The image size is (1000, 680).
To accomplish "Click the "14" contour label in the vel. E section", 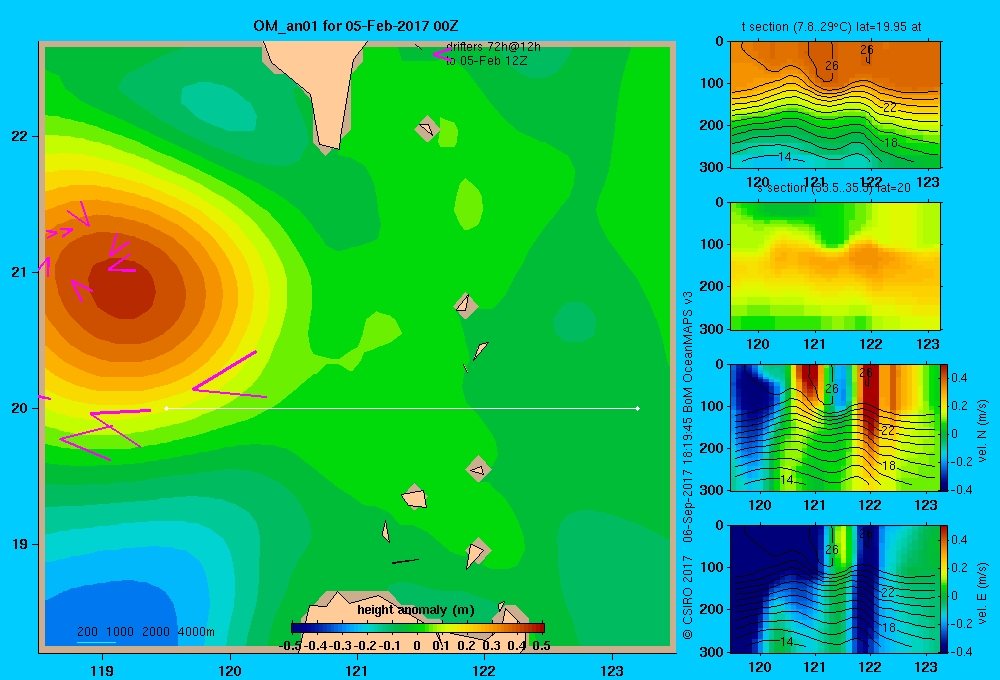I will click(787, 641).
